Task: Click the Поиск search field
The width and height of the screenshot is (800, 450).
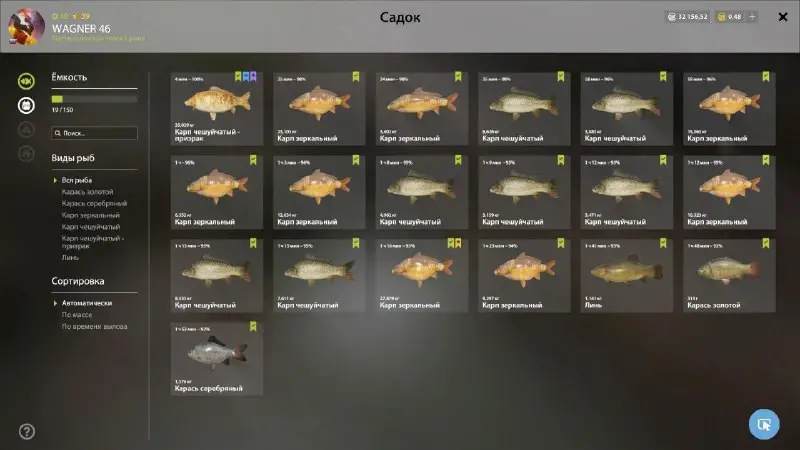Action: 94,133
